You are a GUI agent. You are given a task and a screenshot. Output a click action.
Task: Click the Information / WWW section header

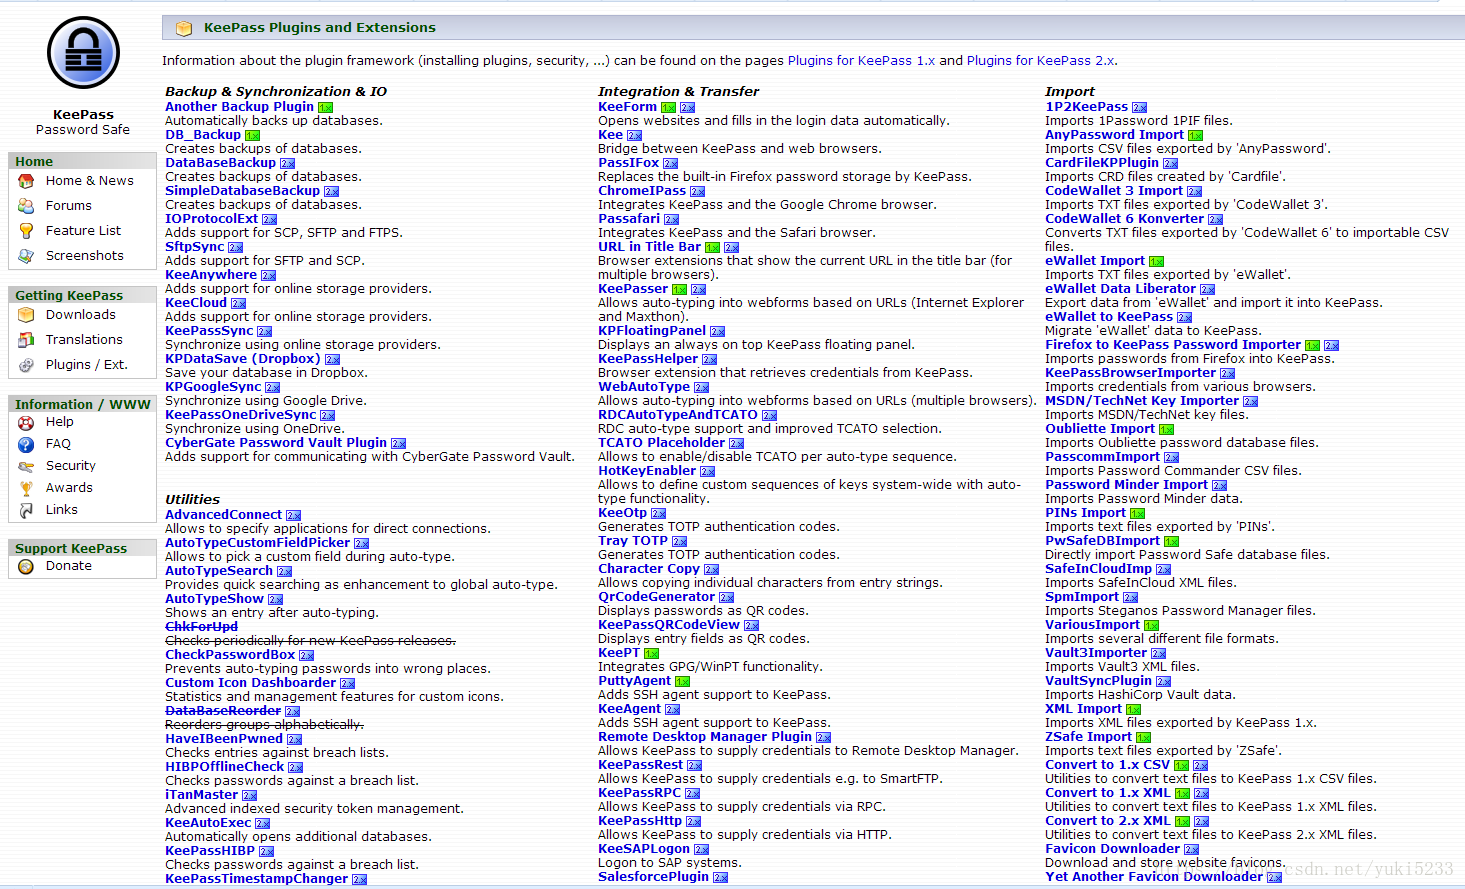[x=82, y=404]
